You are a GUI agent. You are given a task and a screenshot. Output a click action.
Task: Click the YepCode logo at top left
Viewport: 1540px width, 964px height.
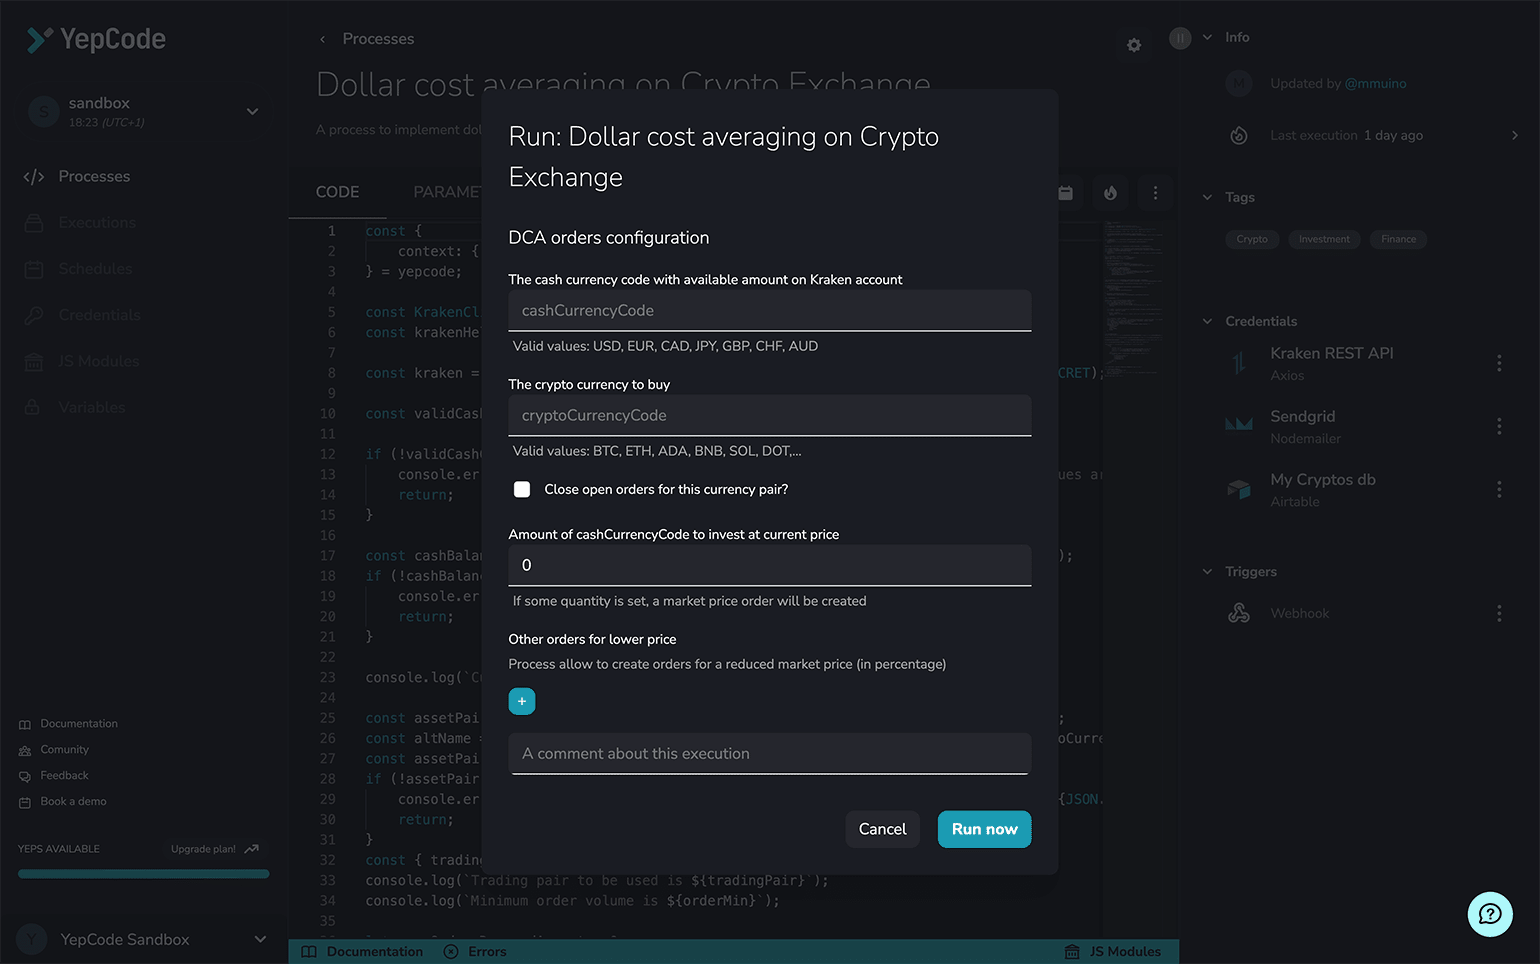click(95, 39)
